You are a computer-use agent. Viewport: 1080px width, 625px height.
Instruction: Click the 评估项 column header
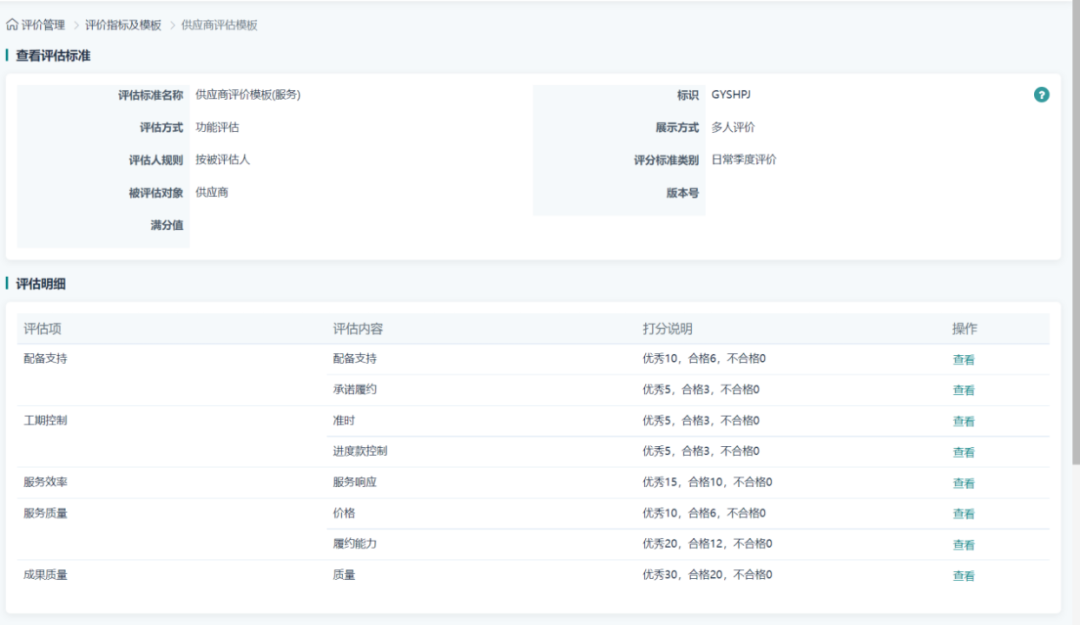(43, 329)
